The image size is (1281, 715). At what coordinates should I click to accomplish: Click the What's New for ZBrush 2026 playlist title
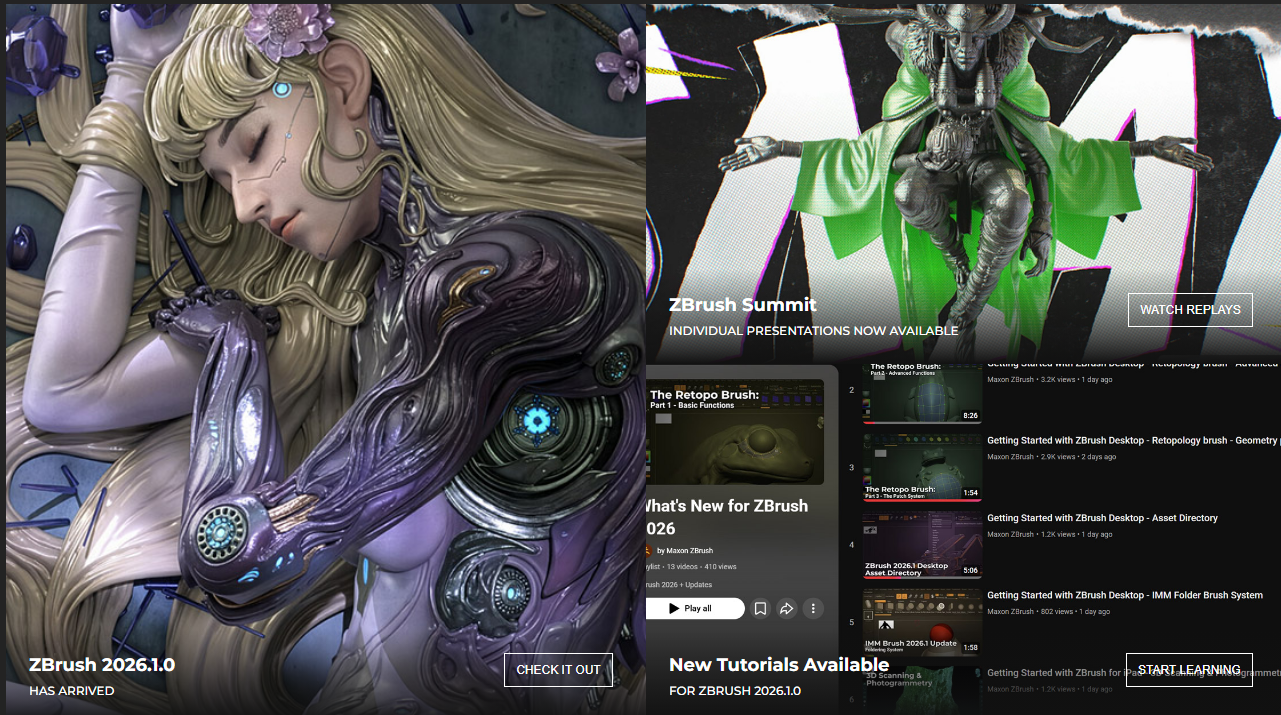tap(727, 517)
